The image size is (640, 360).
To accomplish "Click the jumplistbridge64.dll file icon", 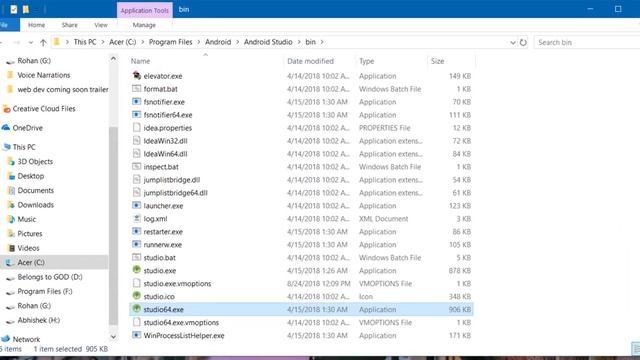I will coord(137,193).
